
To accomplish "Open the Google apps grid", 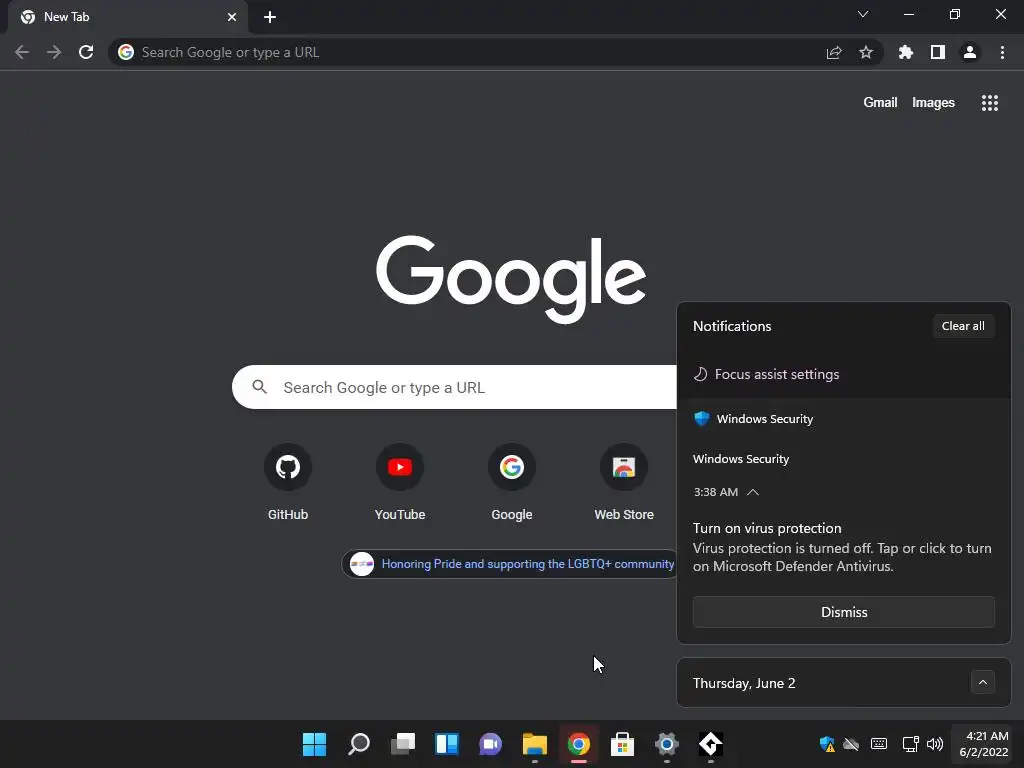I will click(990, 103).
